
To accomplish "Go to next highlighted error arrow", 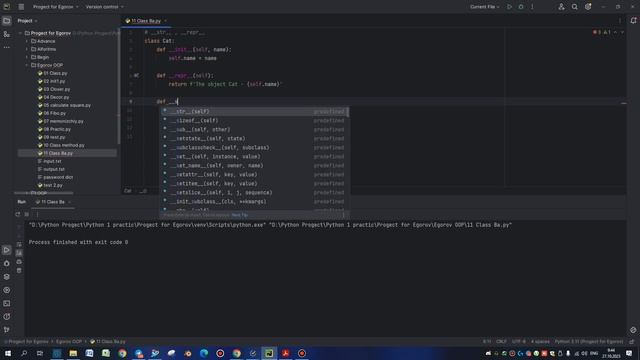I will pos(622,32).
